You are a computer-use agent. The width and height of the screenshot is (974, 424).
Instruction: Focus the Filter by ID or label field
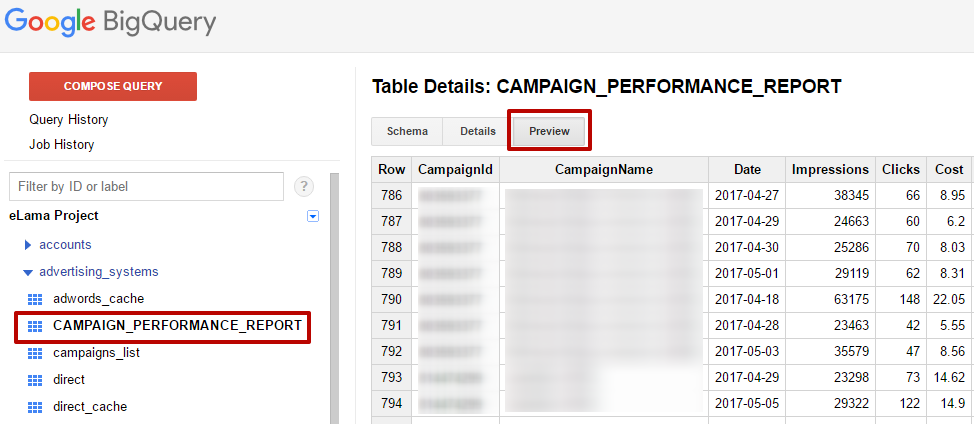[146, 186]
